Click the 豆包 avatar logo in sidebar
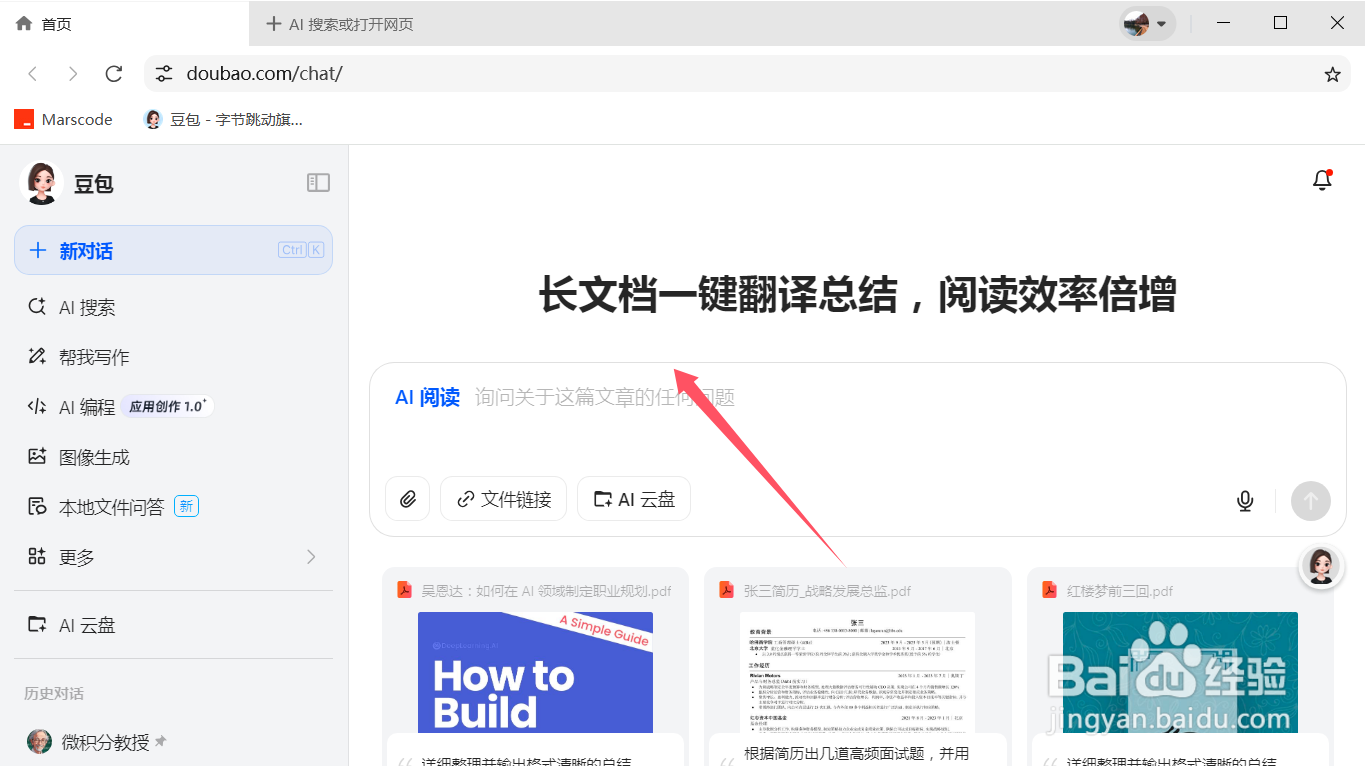Viewport: 1365px width, 766px height. point(41,183)
